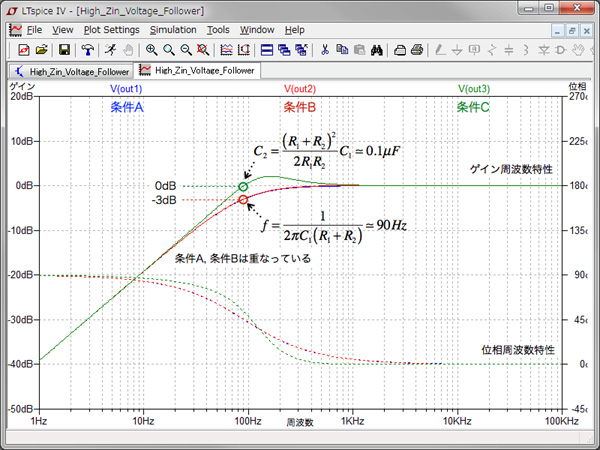
Task: Click the New Schematic toolbar icon
Action: [25, 49]
